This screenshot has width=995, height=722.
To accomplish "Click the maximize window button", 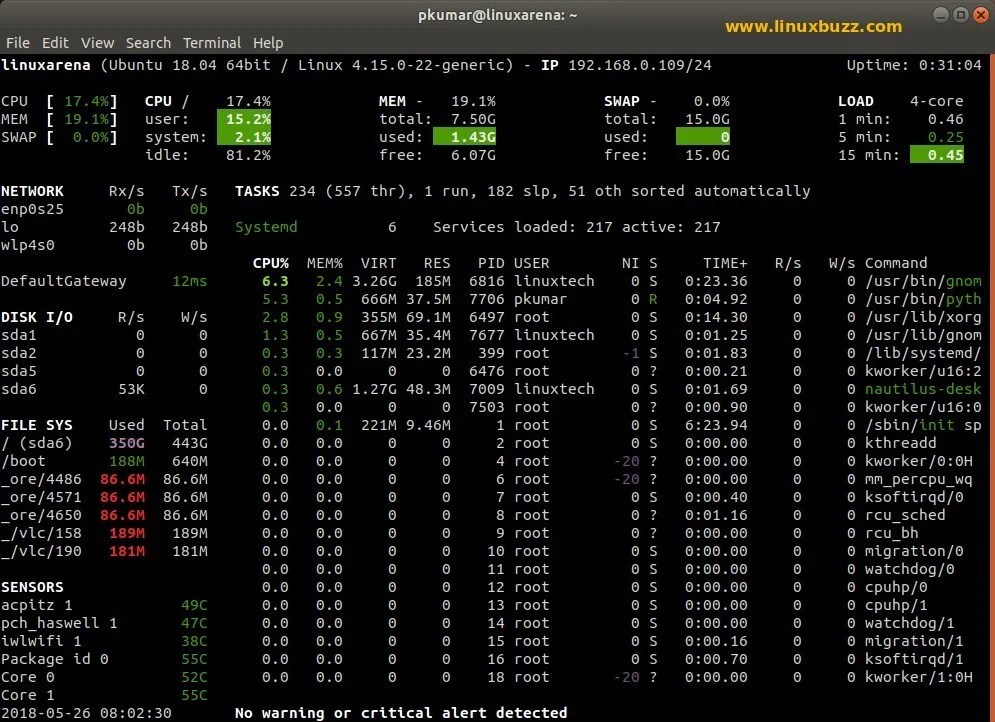I will point(961,15).
